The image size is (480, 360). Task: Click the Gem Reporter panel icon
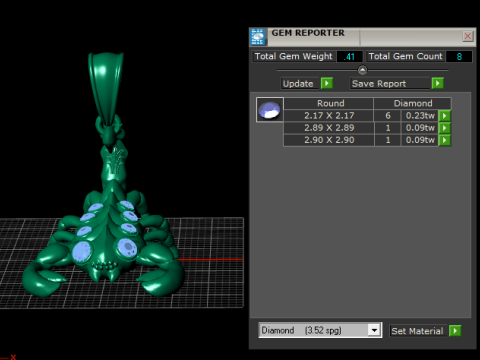pos(258,37)
